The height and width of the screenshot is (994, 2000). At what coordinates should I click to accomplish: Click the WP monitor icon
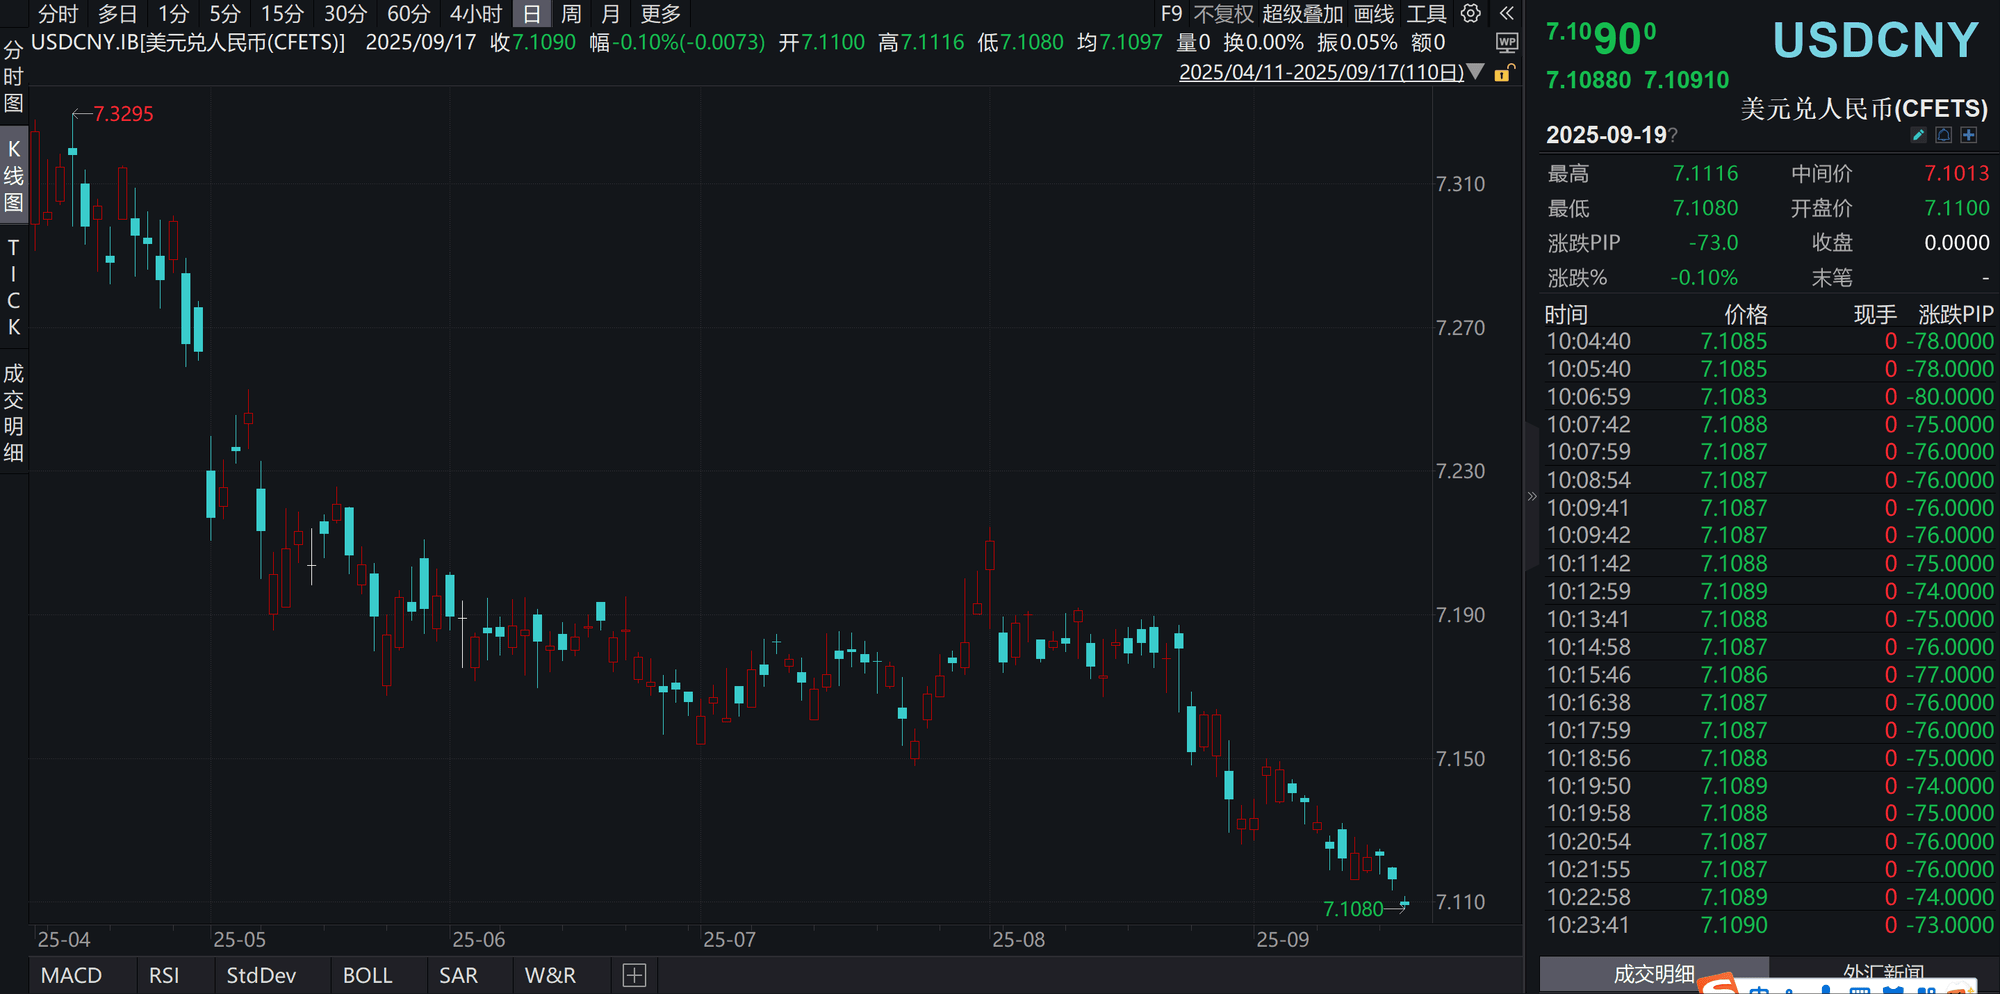pos(1506,43)
